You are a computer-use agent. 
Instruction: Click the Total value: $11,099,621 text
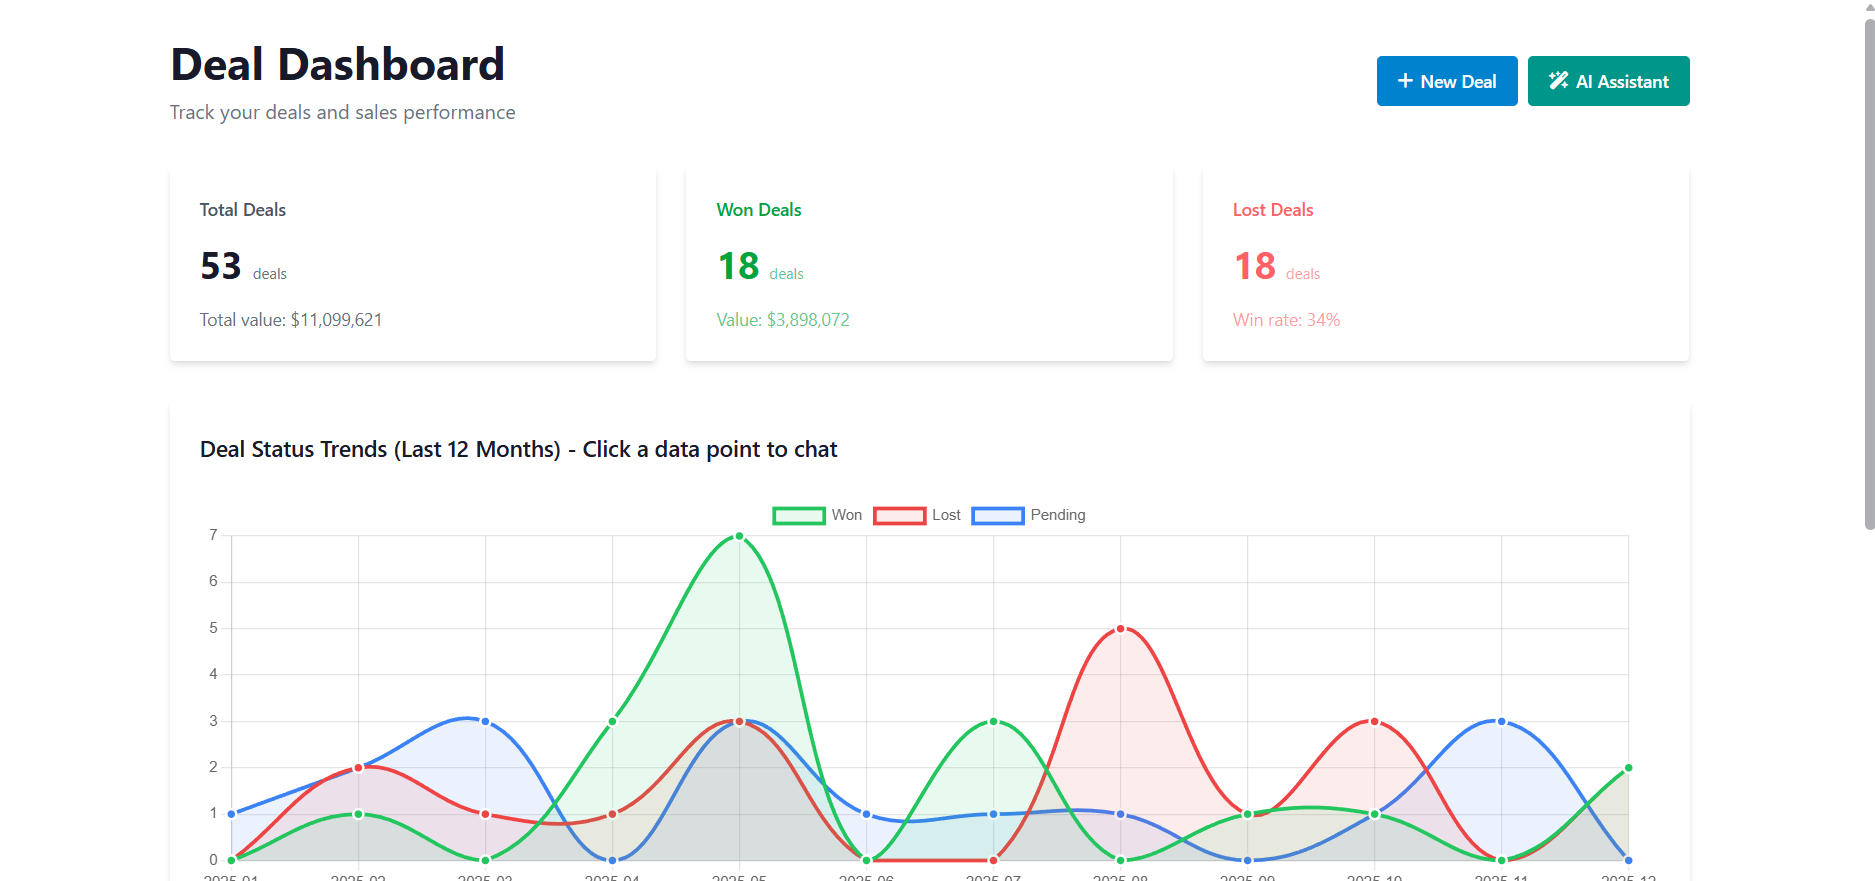pos(291,320)
